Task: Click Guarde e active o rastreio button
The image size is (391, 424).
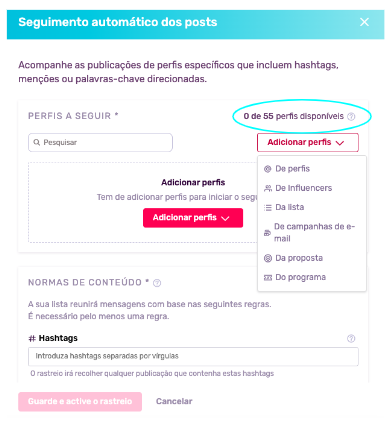Action: [x=80, y=401]
